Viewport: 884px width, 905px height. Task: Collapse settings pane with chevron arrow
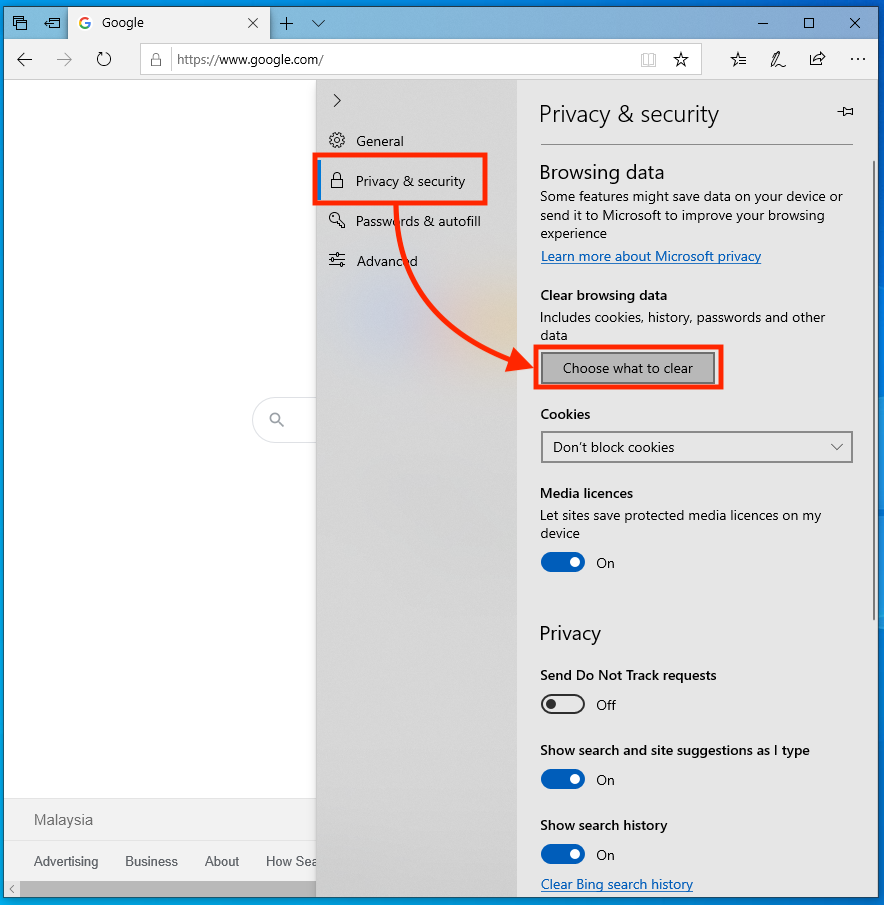(x=337, y=100)
